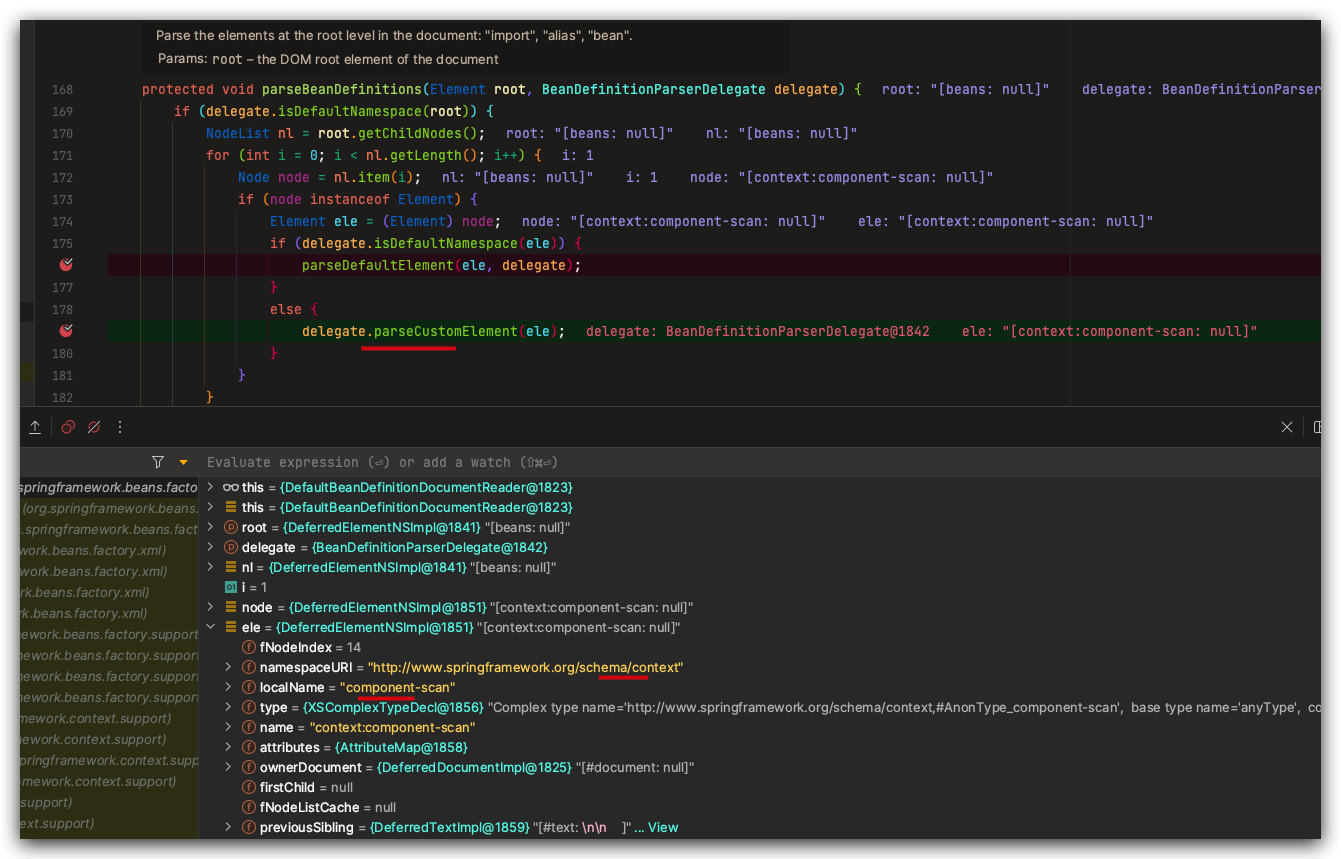Click the frames filter funnel icon
This screenshot has width=1341, height=859.
pyautogui.click(x=158, y=462)
